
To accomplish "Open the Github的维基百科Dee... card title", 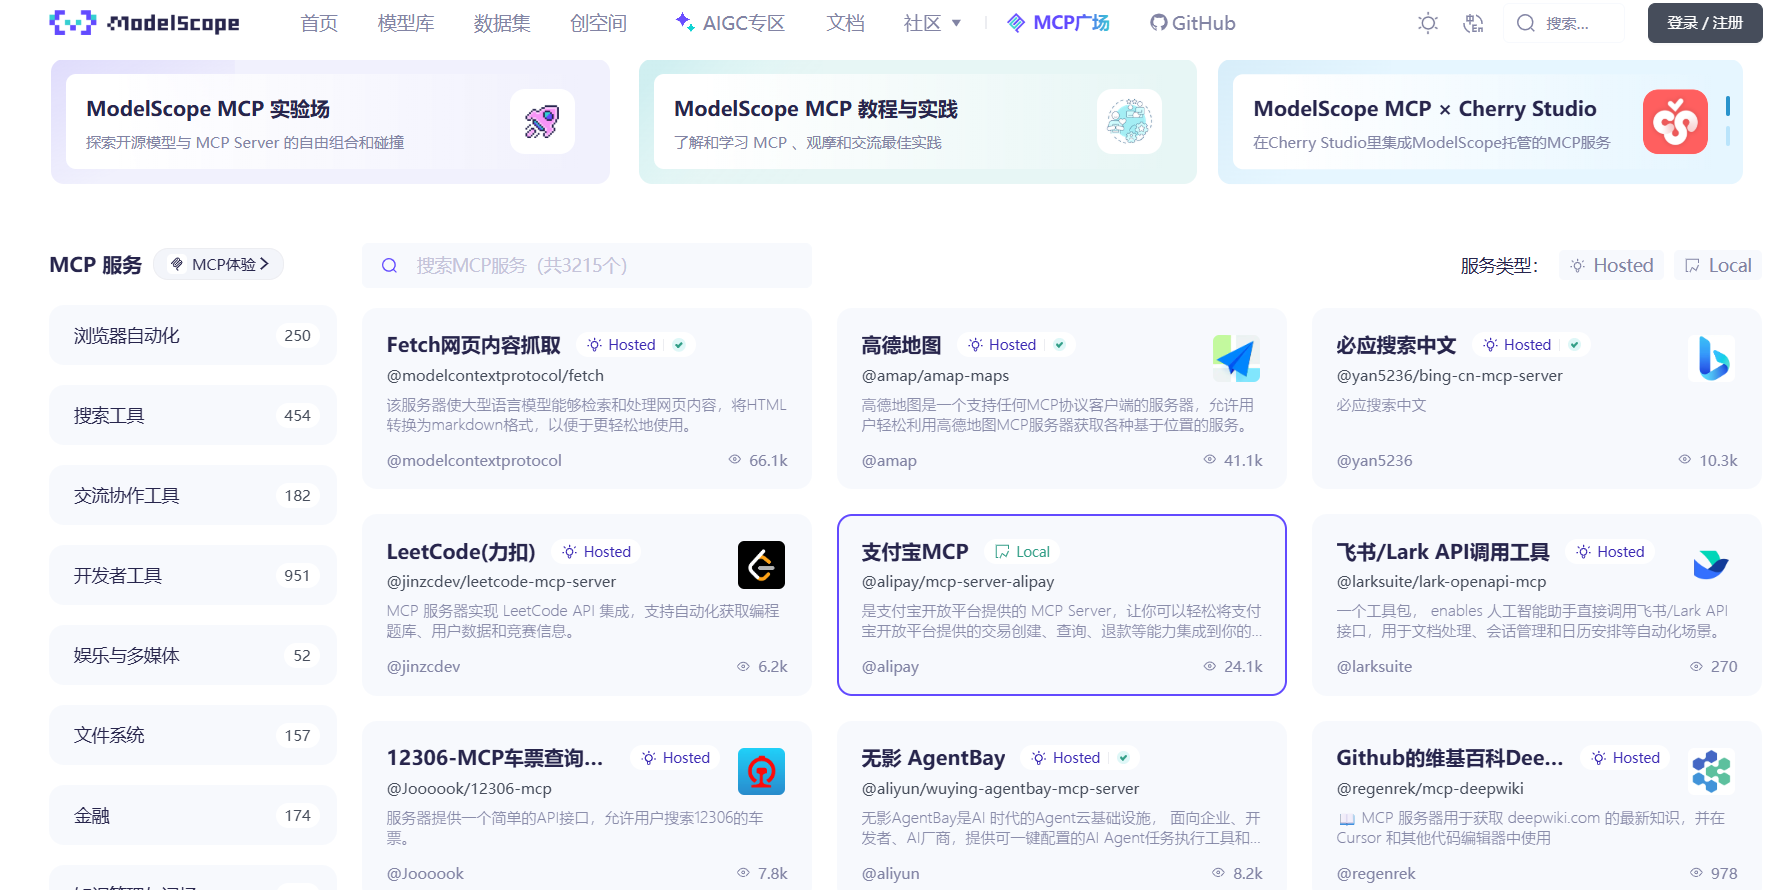I will click(1450, 758).
